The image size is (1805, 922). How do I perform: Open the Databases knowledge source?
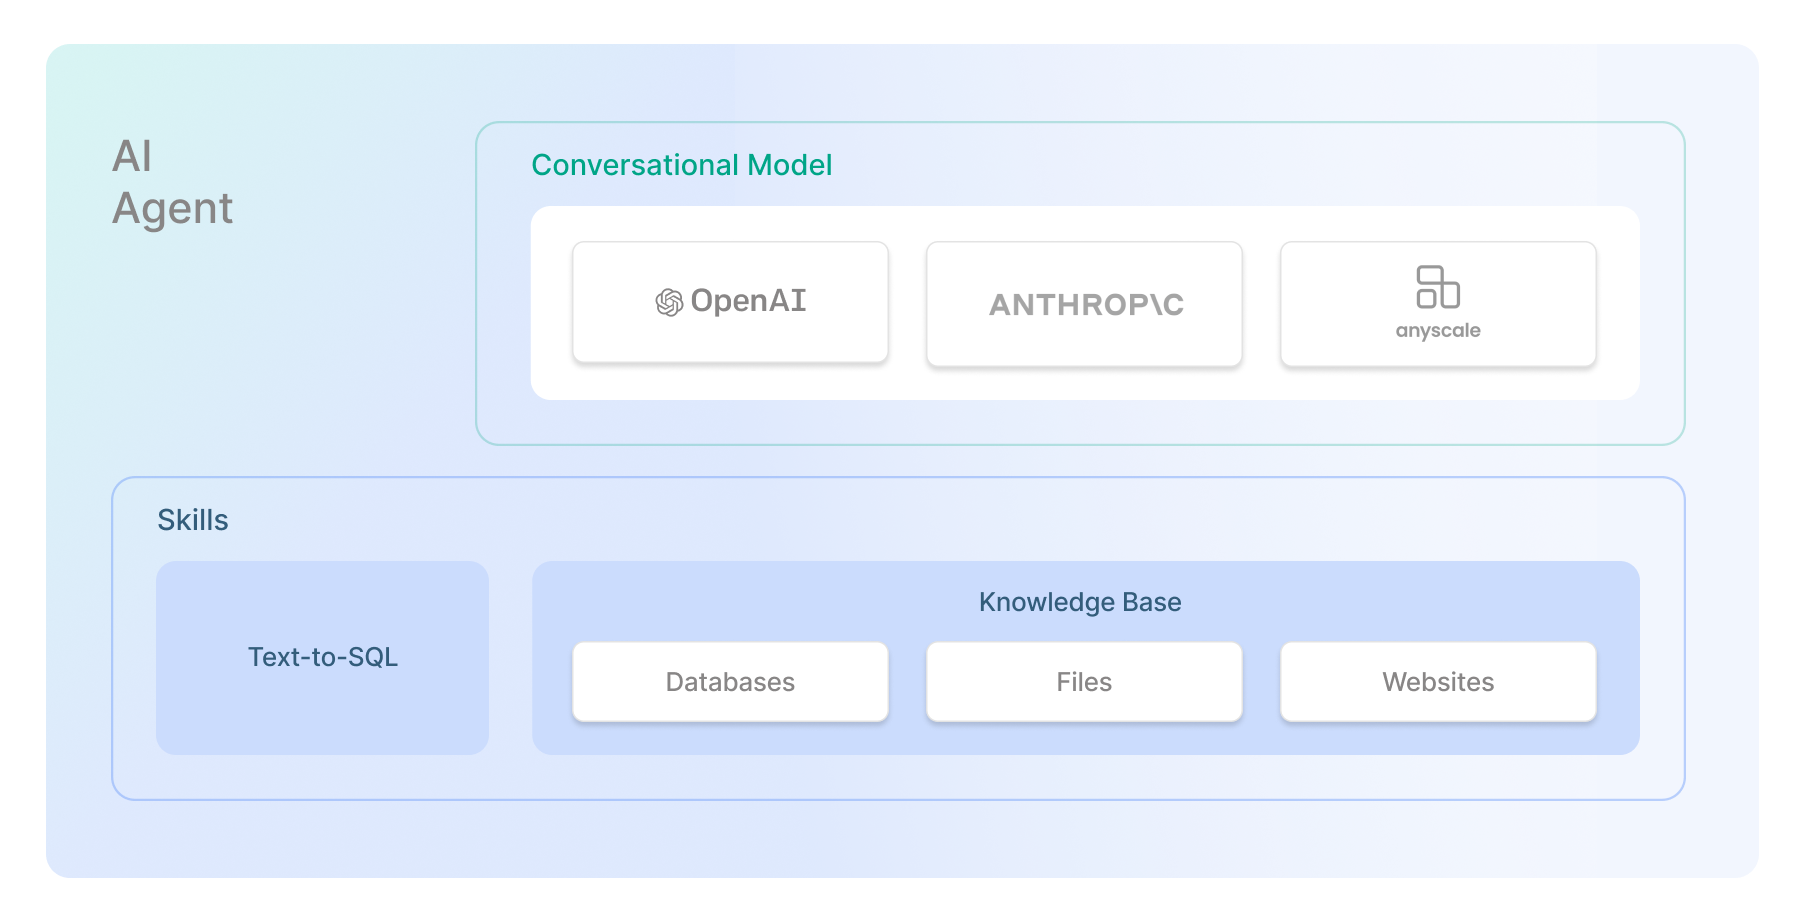[x=730, y=682]
